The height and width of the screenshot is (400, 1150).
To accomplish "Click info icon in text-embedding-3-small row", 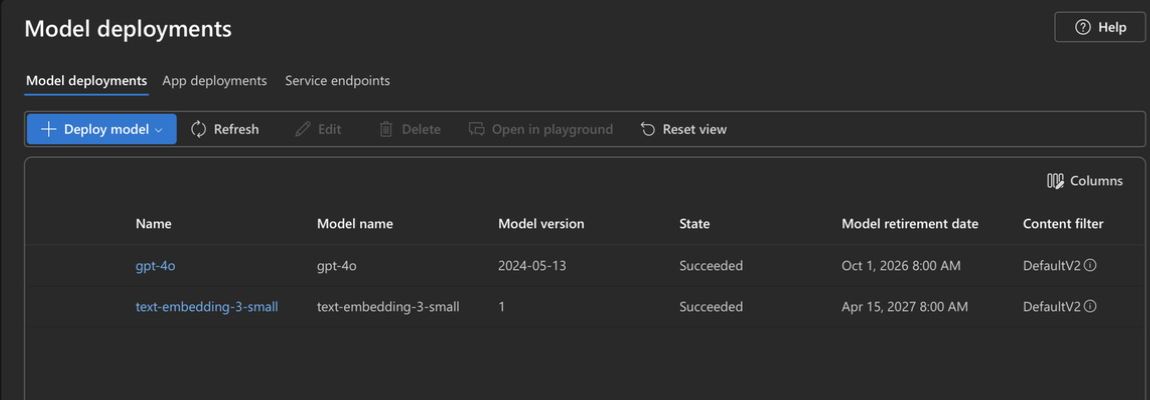I will [1090, 306].
